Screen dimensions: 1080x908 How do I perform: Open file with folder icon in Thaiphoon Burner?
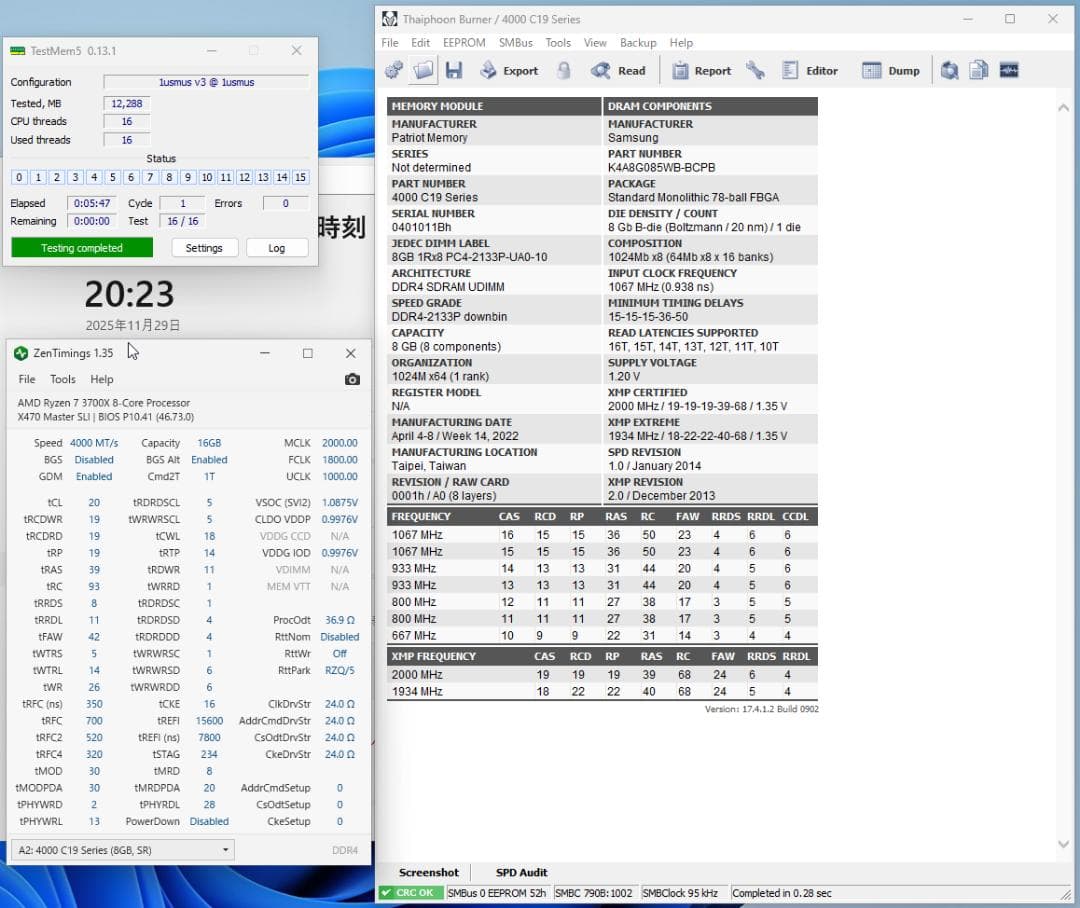[x=423, y=70]
